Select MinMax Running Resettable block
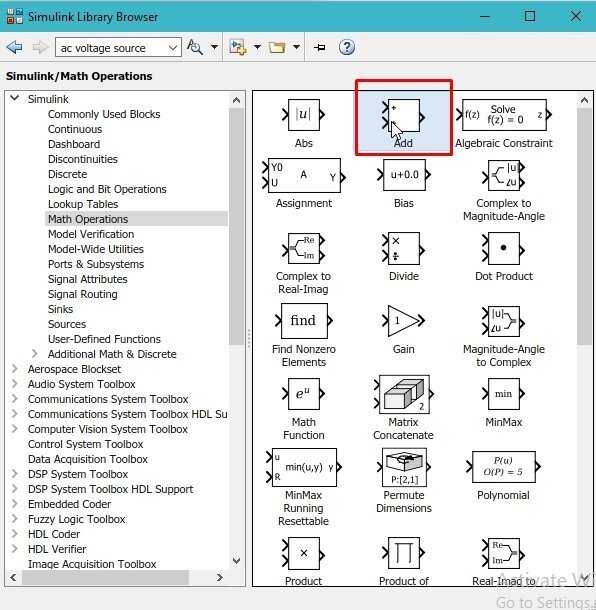This screenshot has height=610, width=596. point(304,467)
